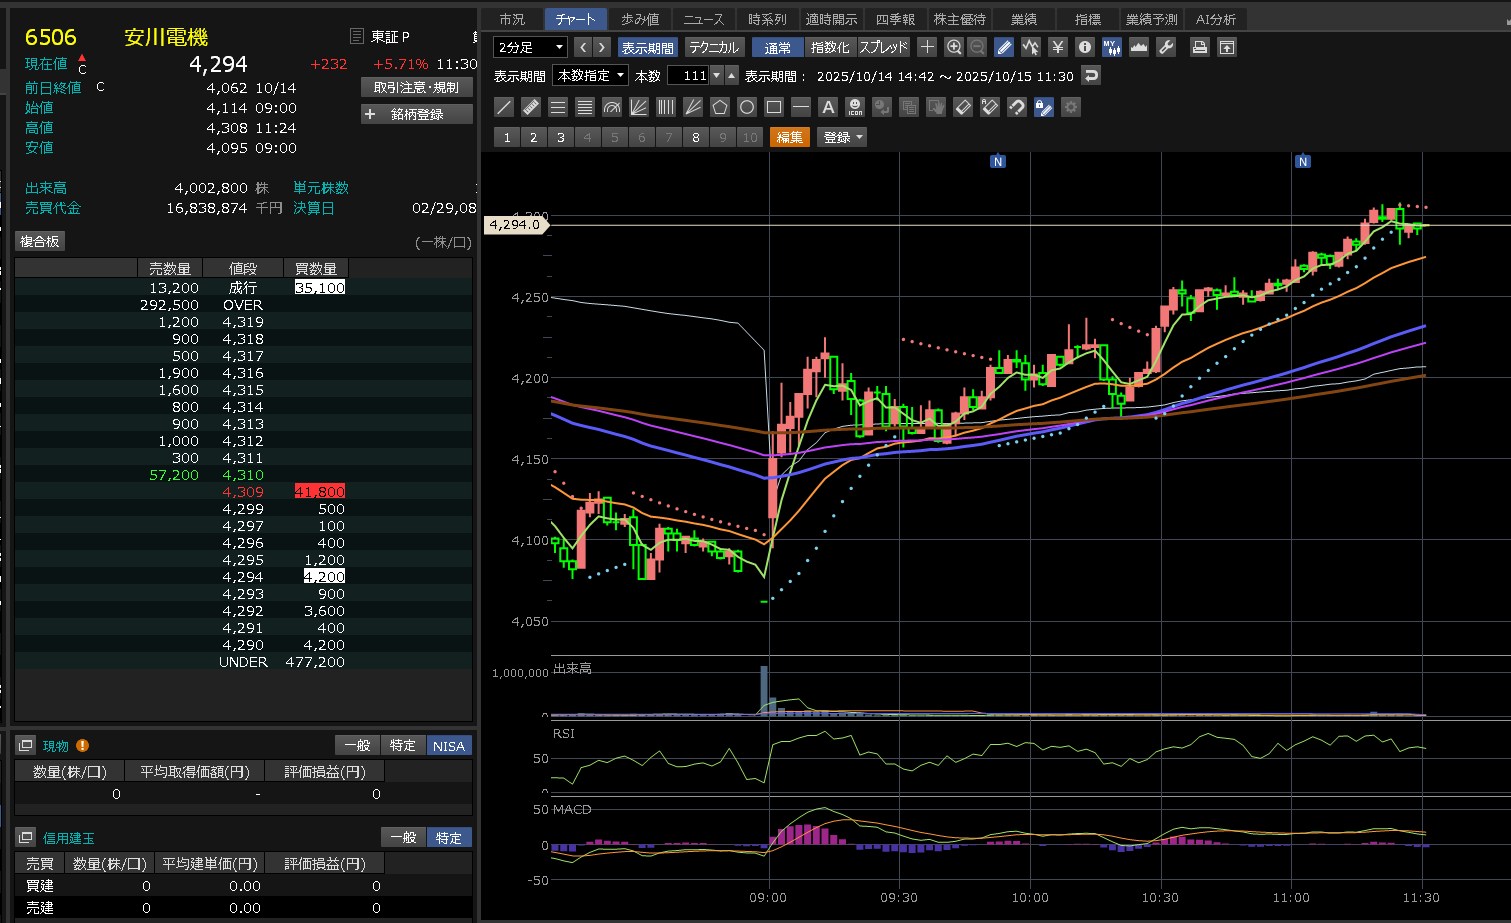Open the 四季報 tab
This screenshot has width=1511, height=923.
pos(895,19)
